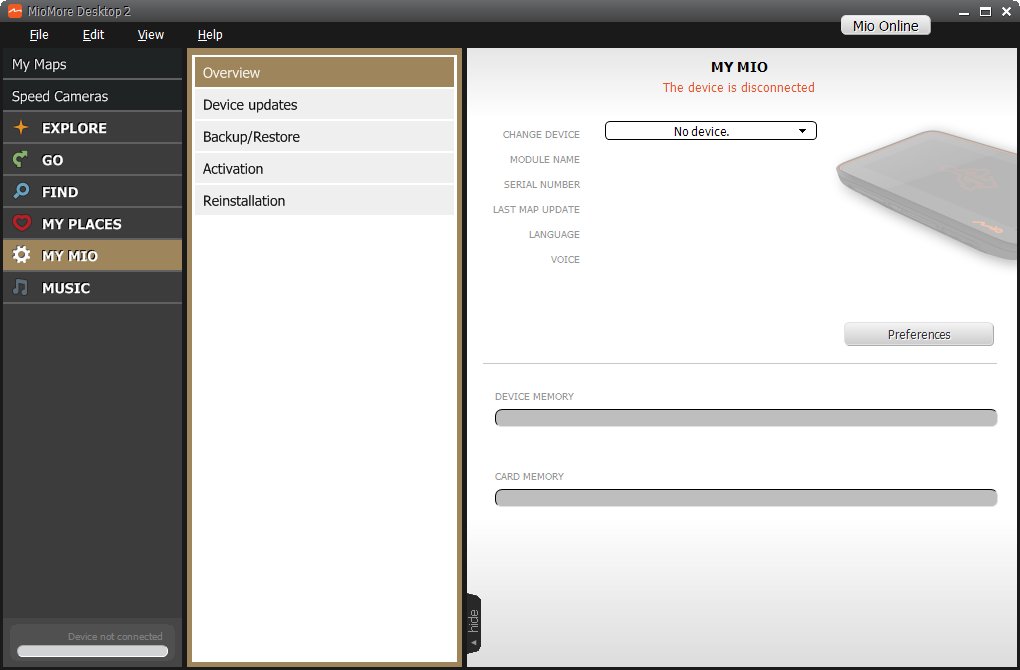The height and width of the screenshot is (670, 1020).
Task: Open the Backup/Restore page
Action: tap(324, 136)
